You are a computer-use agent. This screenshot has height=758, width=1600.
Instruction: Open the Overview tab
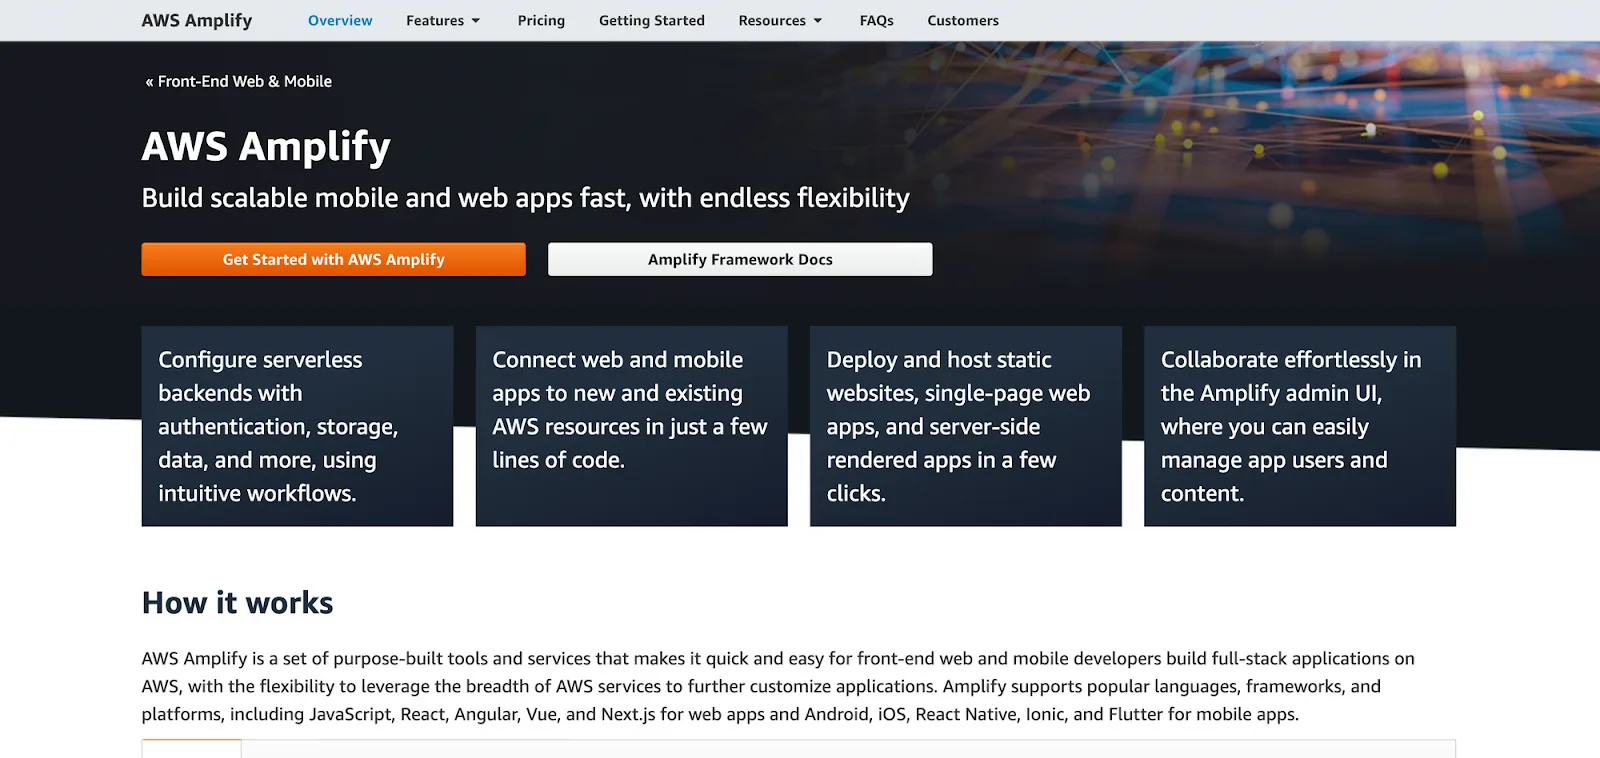(340, 20)
